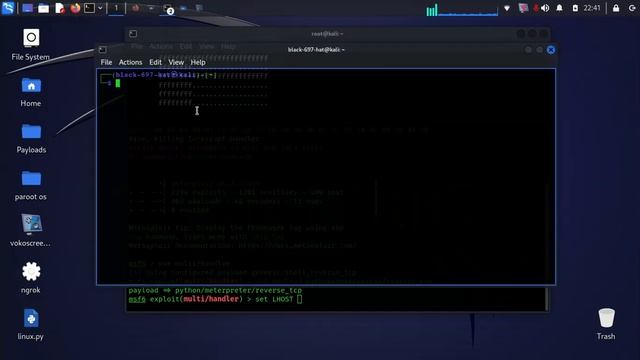Click the CPU graph monitor in the panel
The width and height of the screenshot is (640, 360).
(462, 9)
